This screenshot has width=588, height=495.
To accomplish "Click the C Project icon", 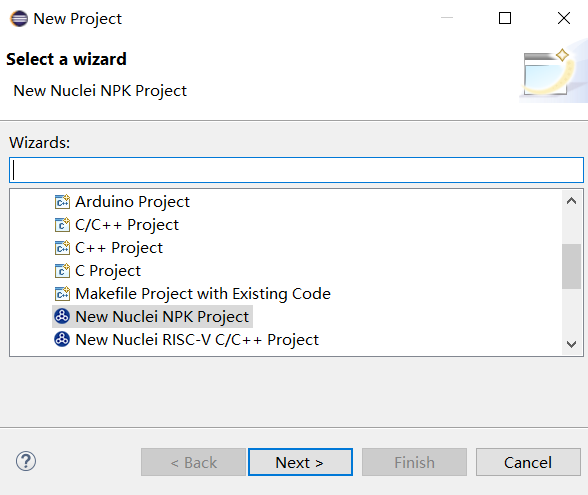I will [62, 271].
